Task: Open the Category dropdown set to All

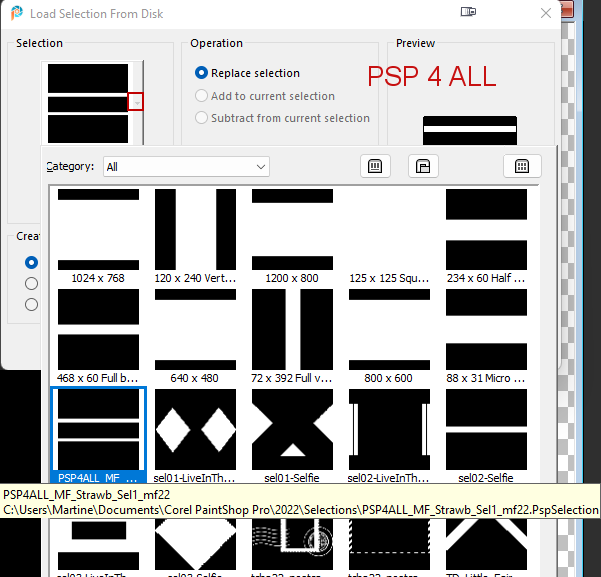Action: point(186,167)
